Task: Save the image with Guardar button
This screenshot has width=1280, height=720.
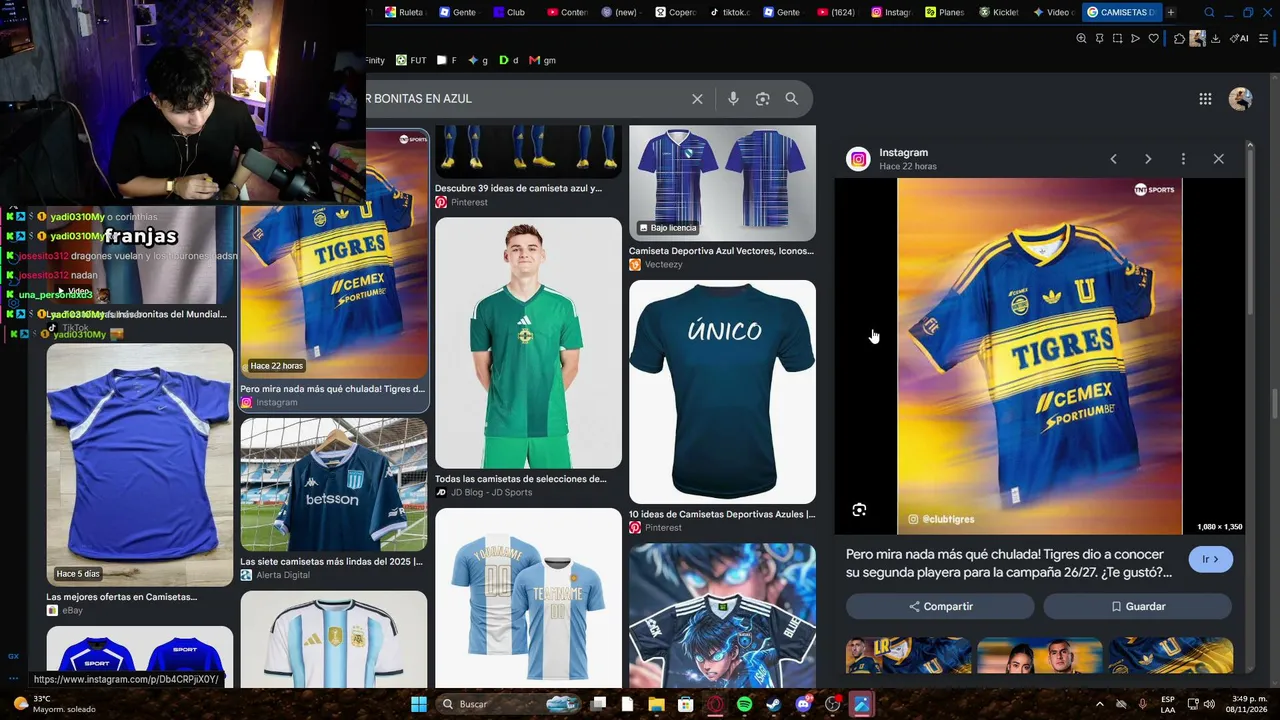Action: [1138, 606]
